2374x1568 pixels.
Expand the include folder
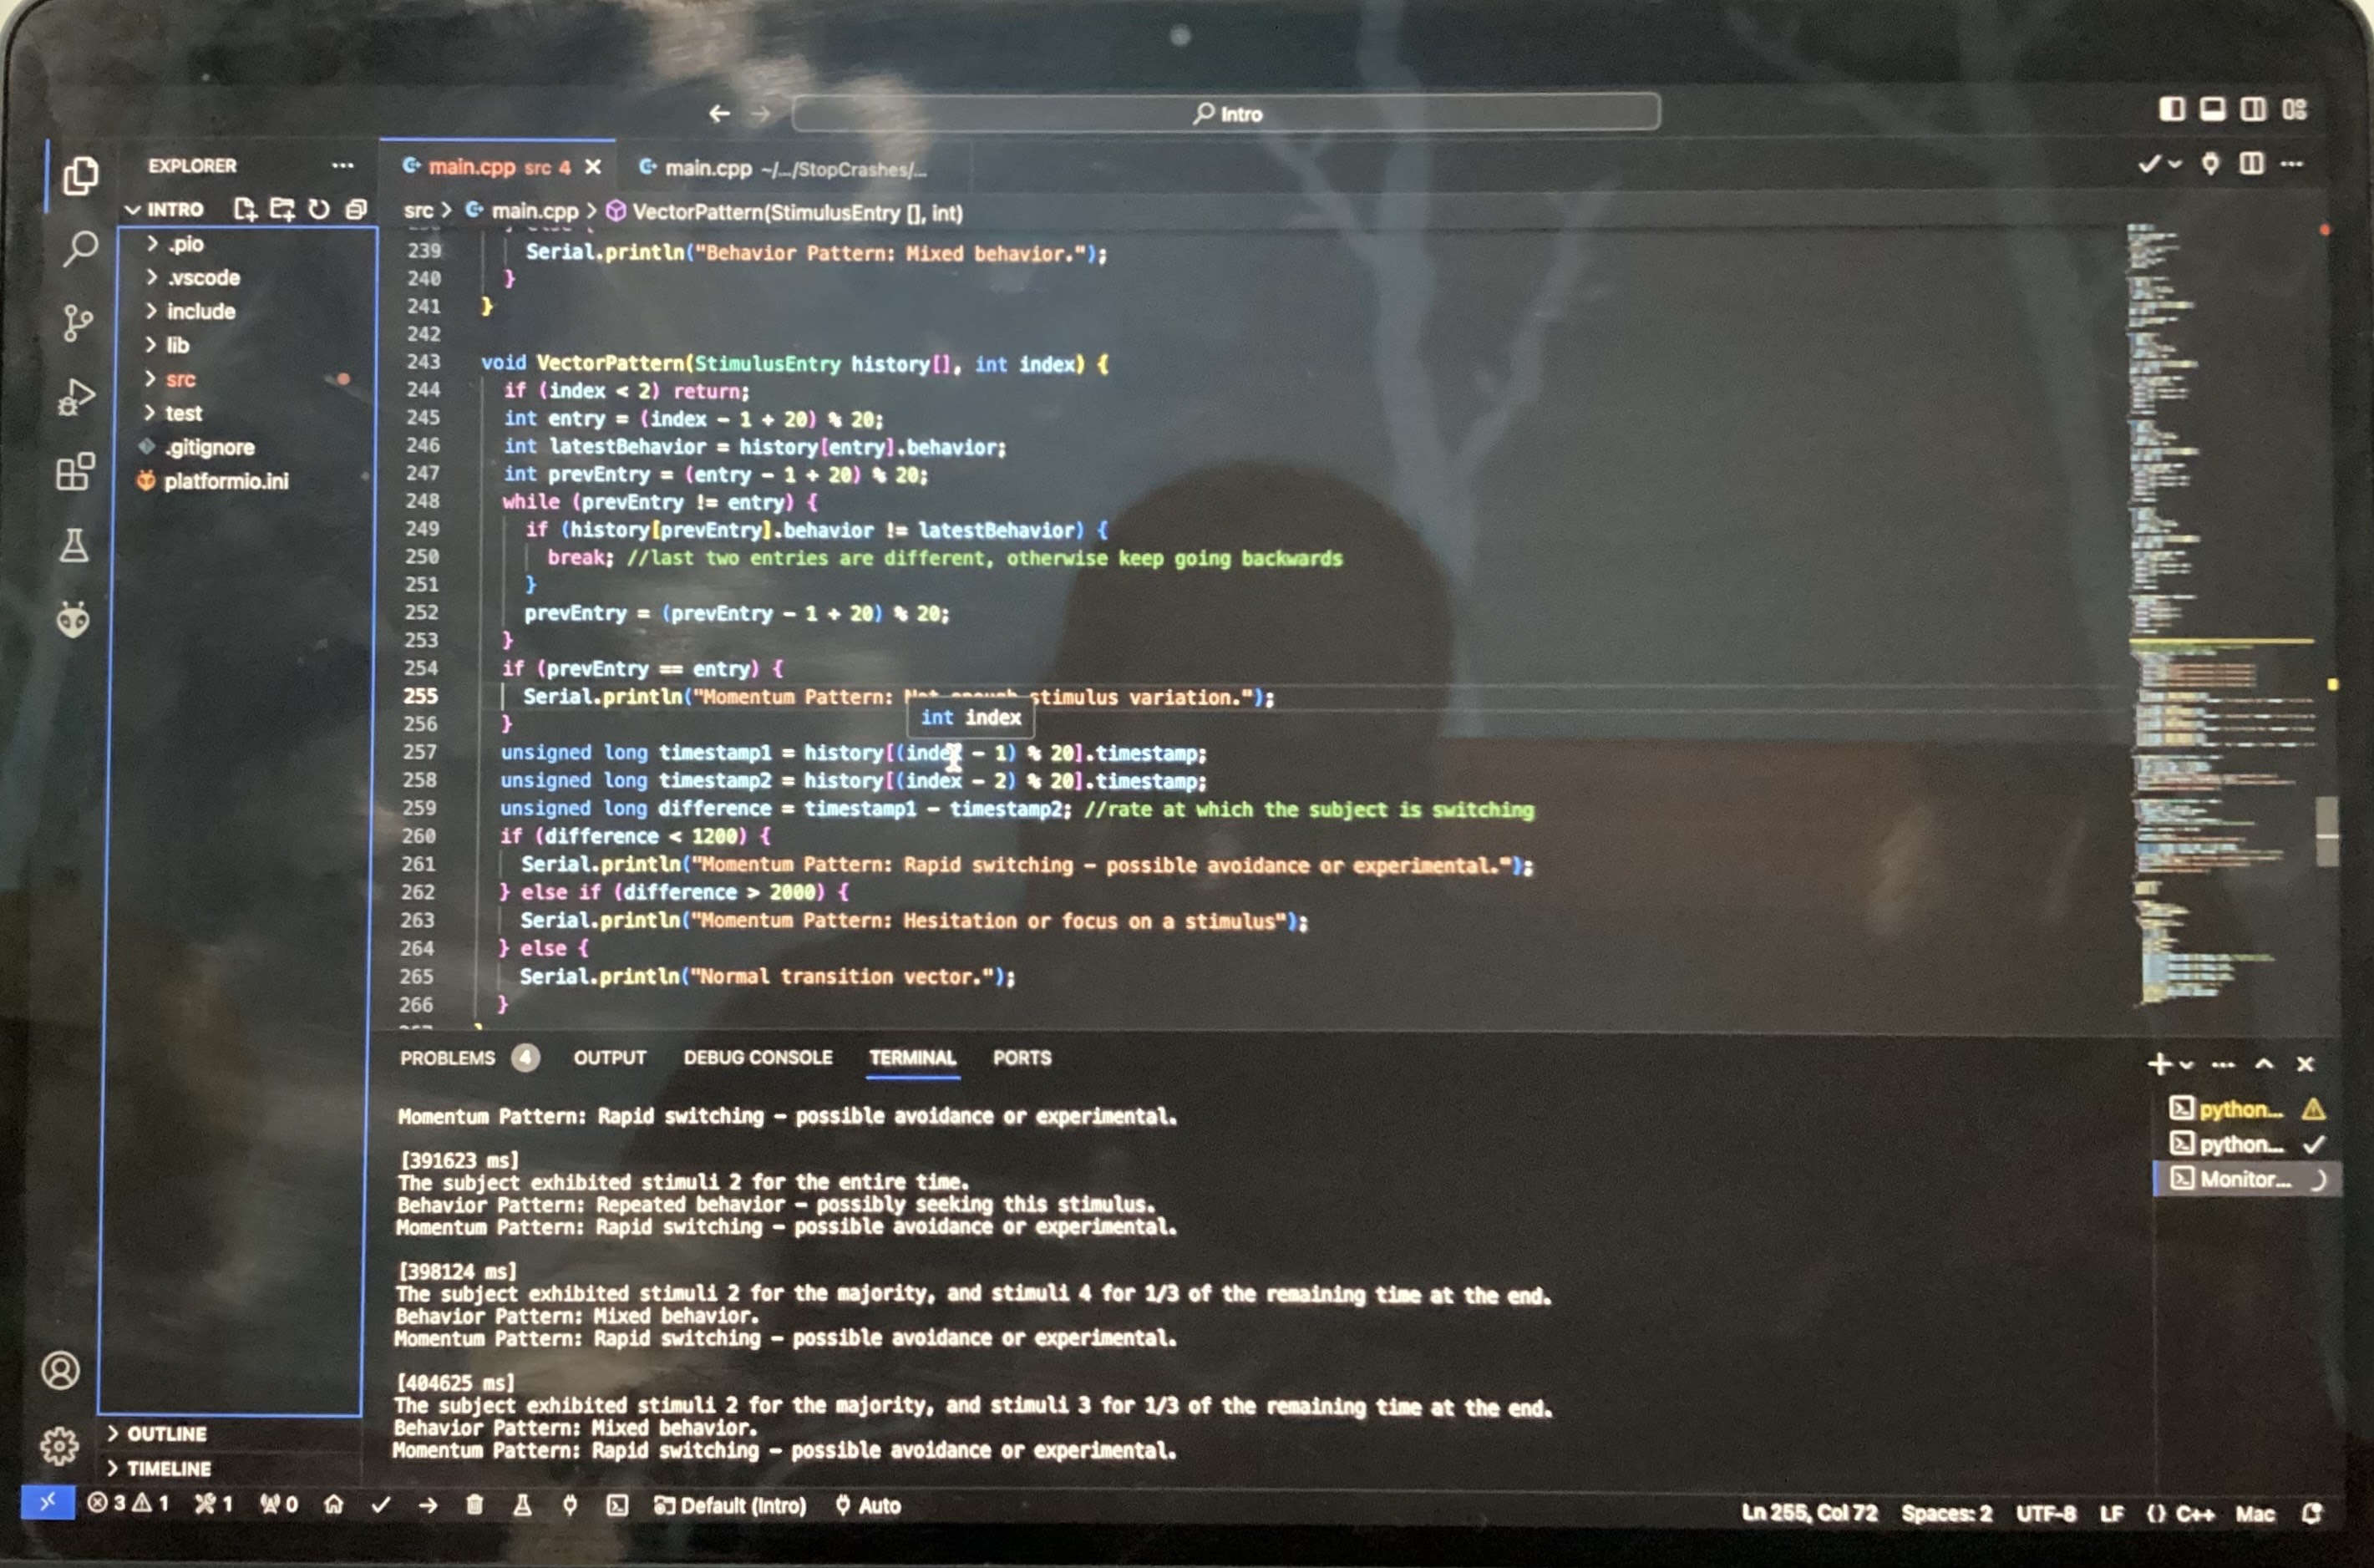200,312
